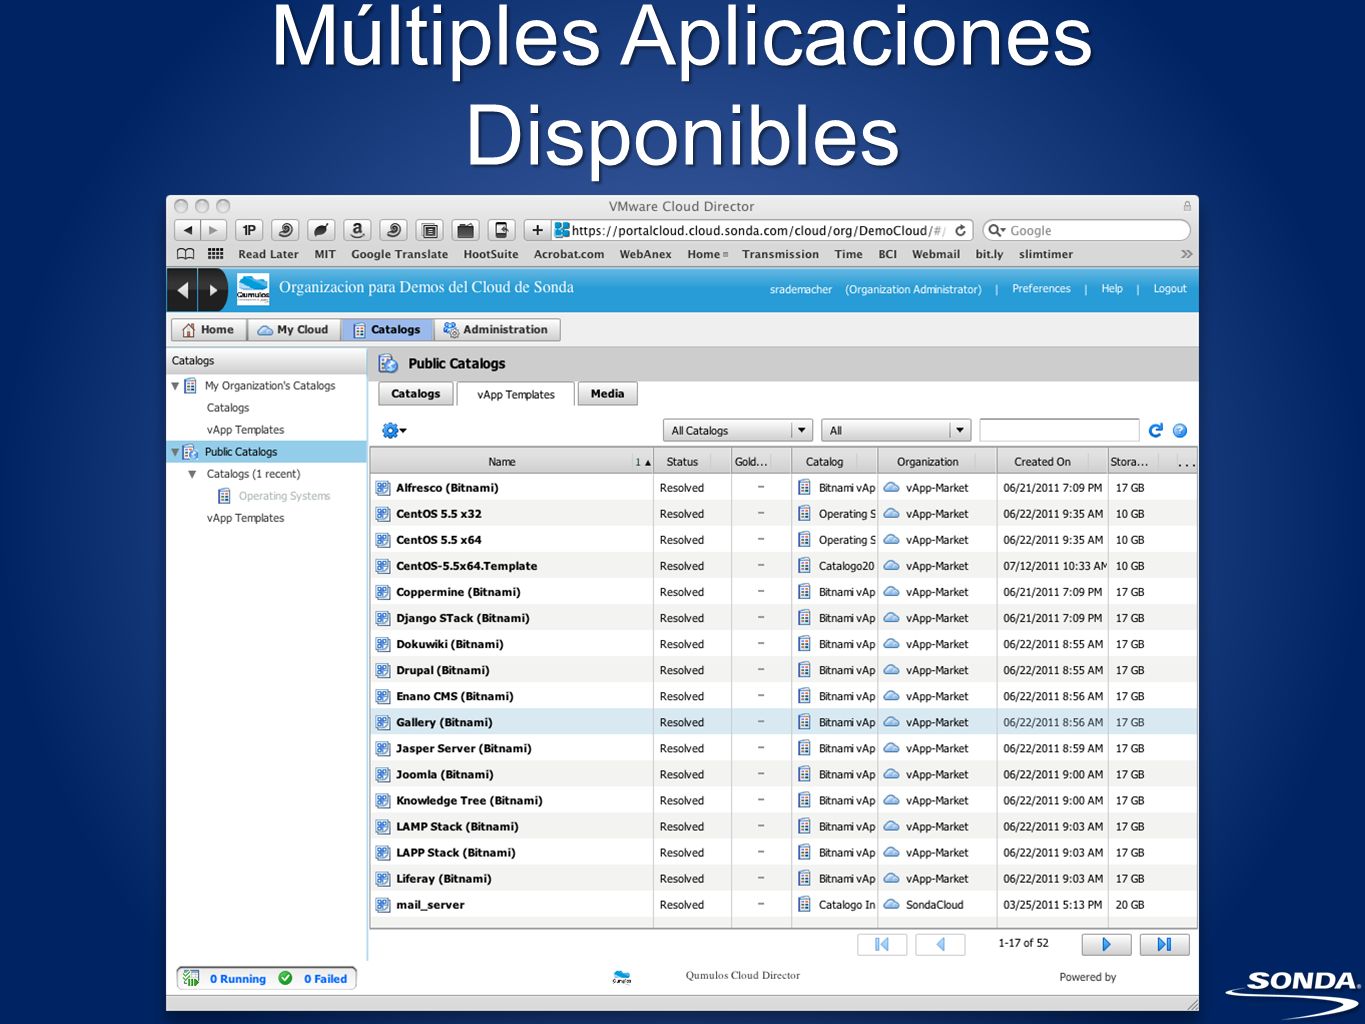The image size is (1365, 1024).
Task: Click the Logout link
Action: (1170, 289)
